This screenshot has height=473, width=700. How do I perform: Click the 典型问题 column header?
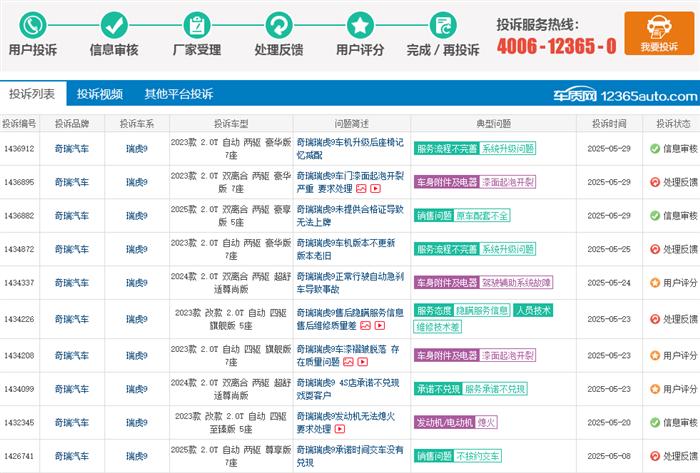[x=493, y=124]
